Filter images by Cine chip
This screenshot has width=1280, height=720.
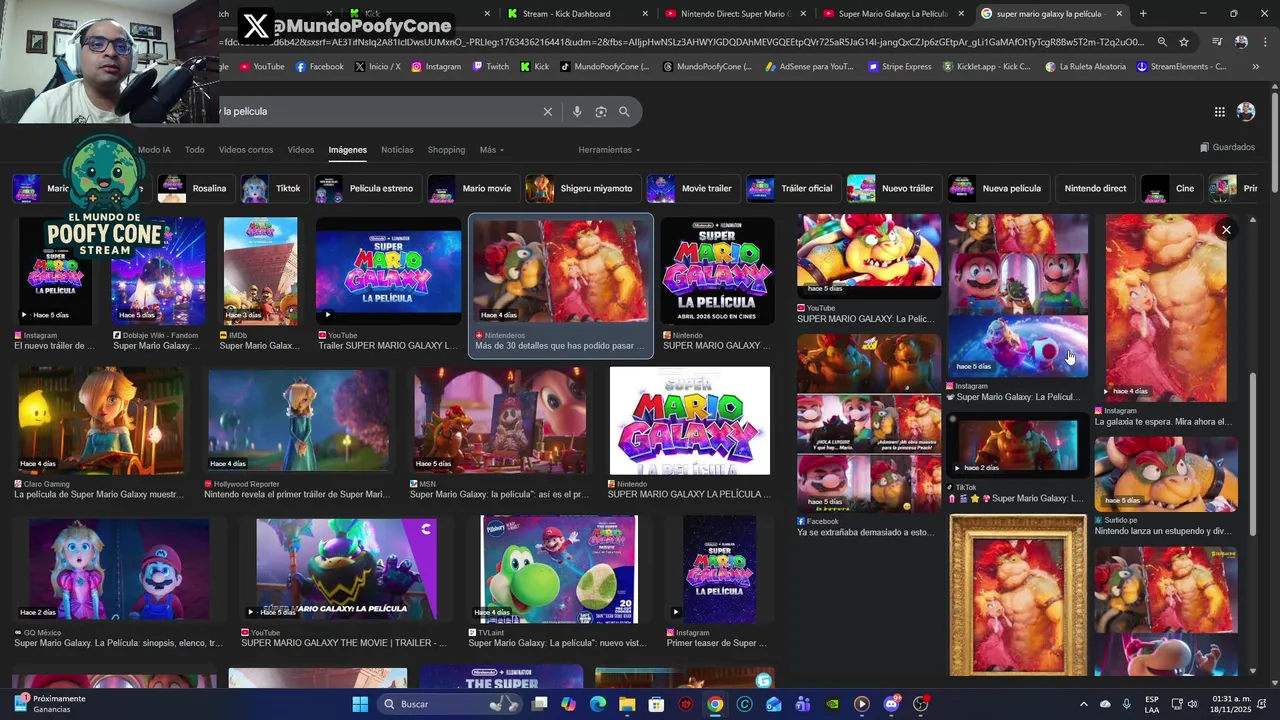click(x=1171, y=188)
